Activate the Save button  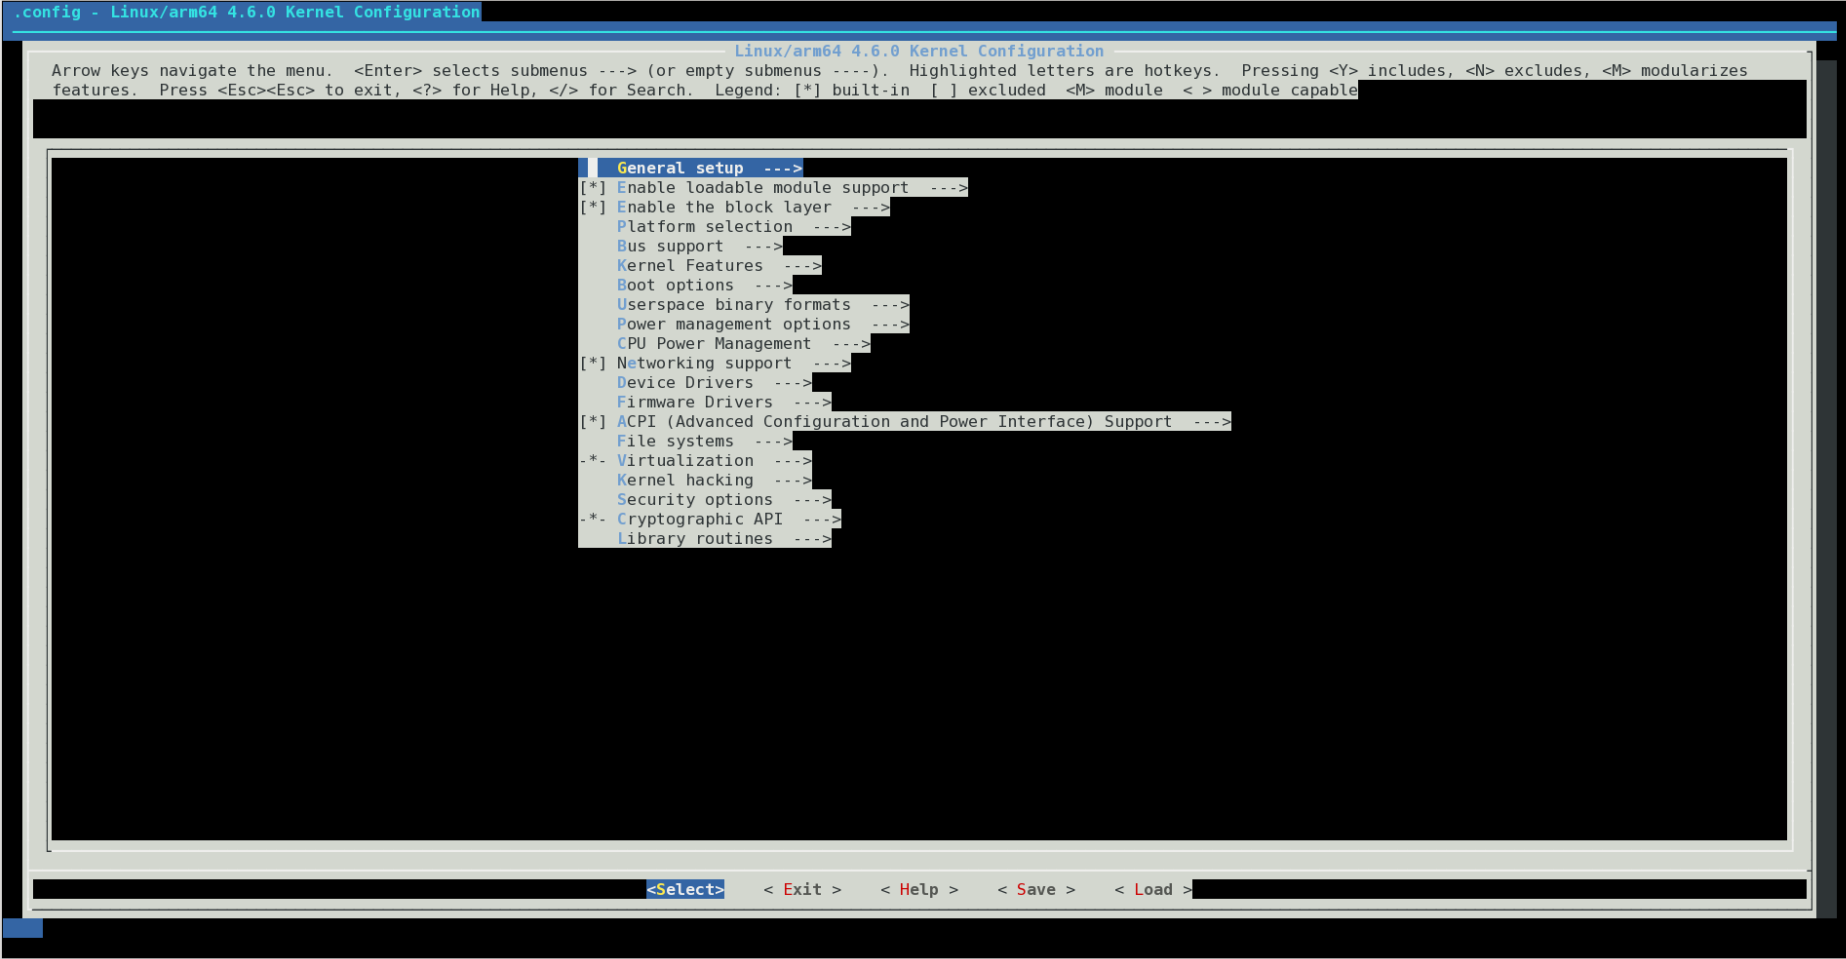pos(1035,889)
